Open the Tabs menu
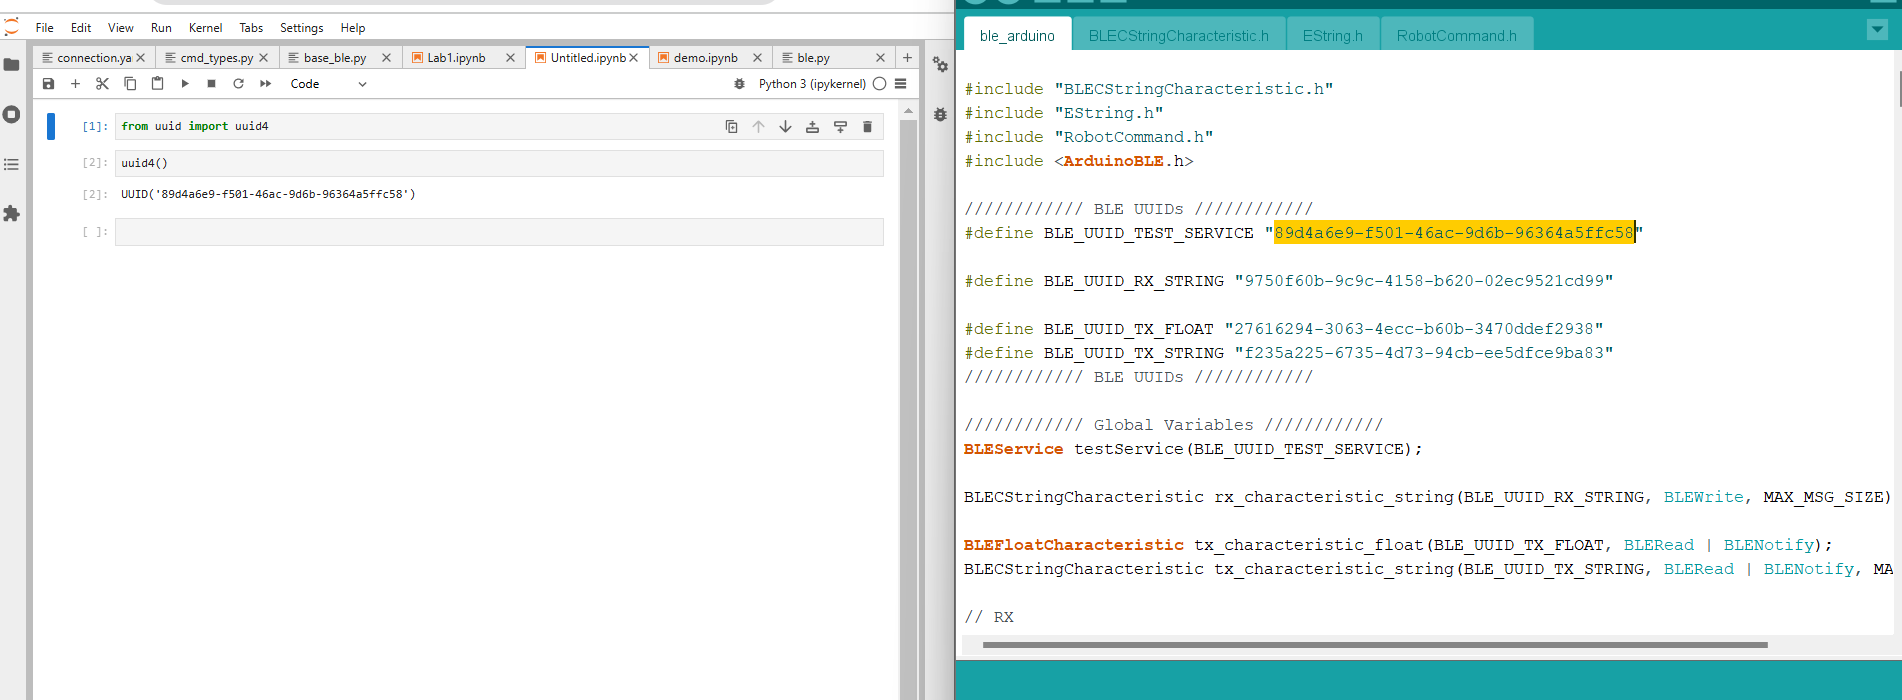The height and width of the screenshot is (700, 1902). 251,28
